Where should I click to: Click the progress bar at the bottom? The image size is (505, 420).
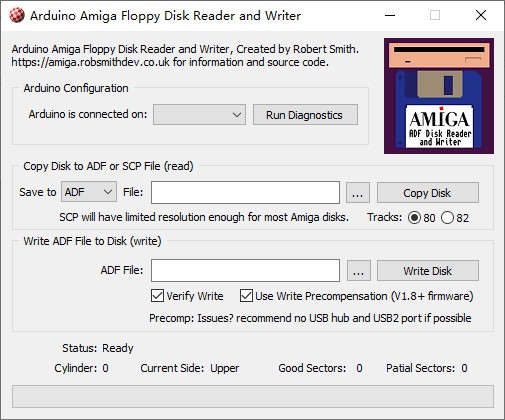253,396
